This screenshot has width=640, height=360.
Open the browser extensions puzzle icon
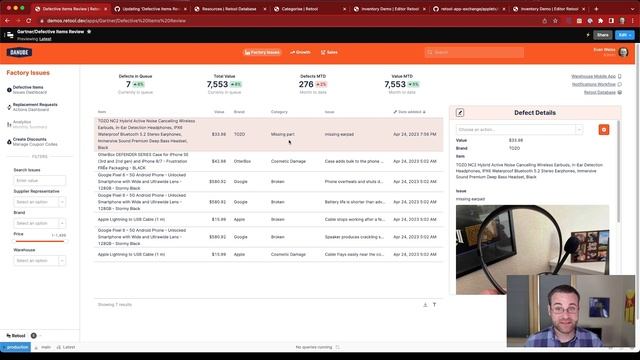click(x=600, y=21)
